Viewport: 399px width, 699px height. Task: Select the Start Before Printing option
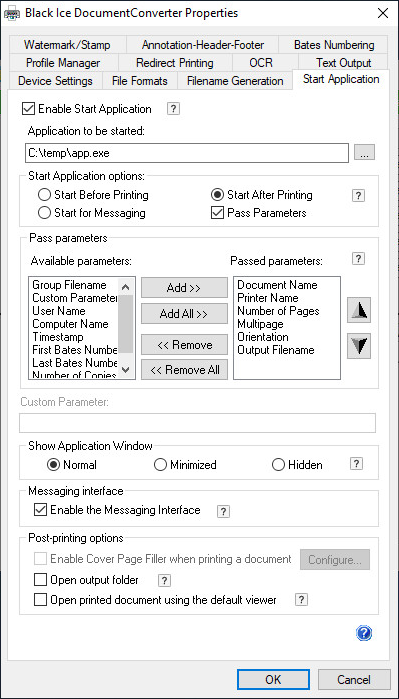[x=44, y=195]
